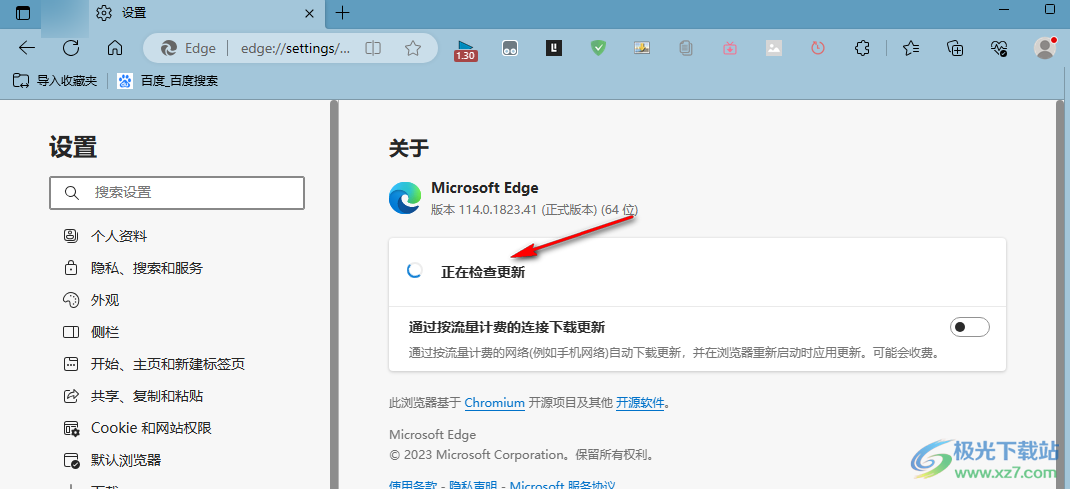Click 导入收藏夹 bookmark bar item
Viewport: 1070px width, 489px height.
click(x=55, y=80)
